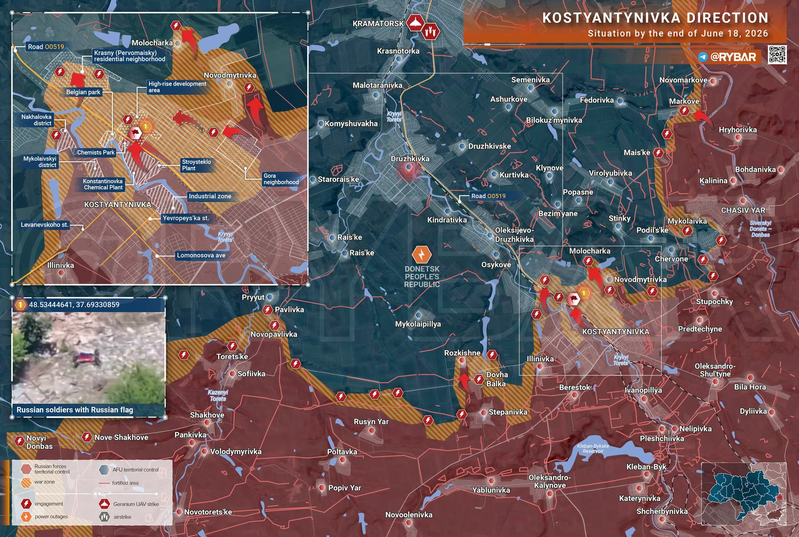Open the @RYBAR channel link
This screenshot has height=537, width=799.
coord(733,57)
